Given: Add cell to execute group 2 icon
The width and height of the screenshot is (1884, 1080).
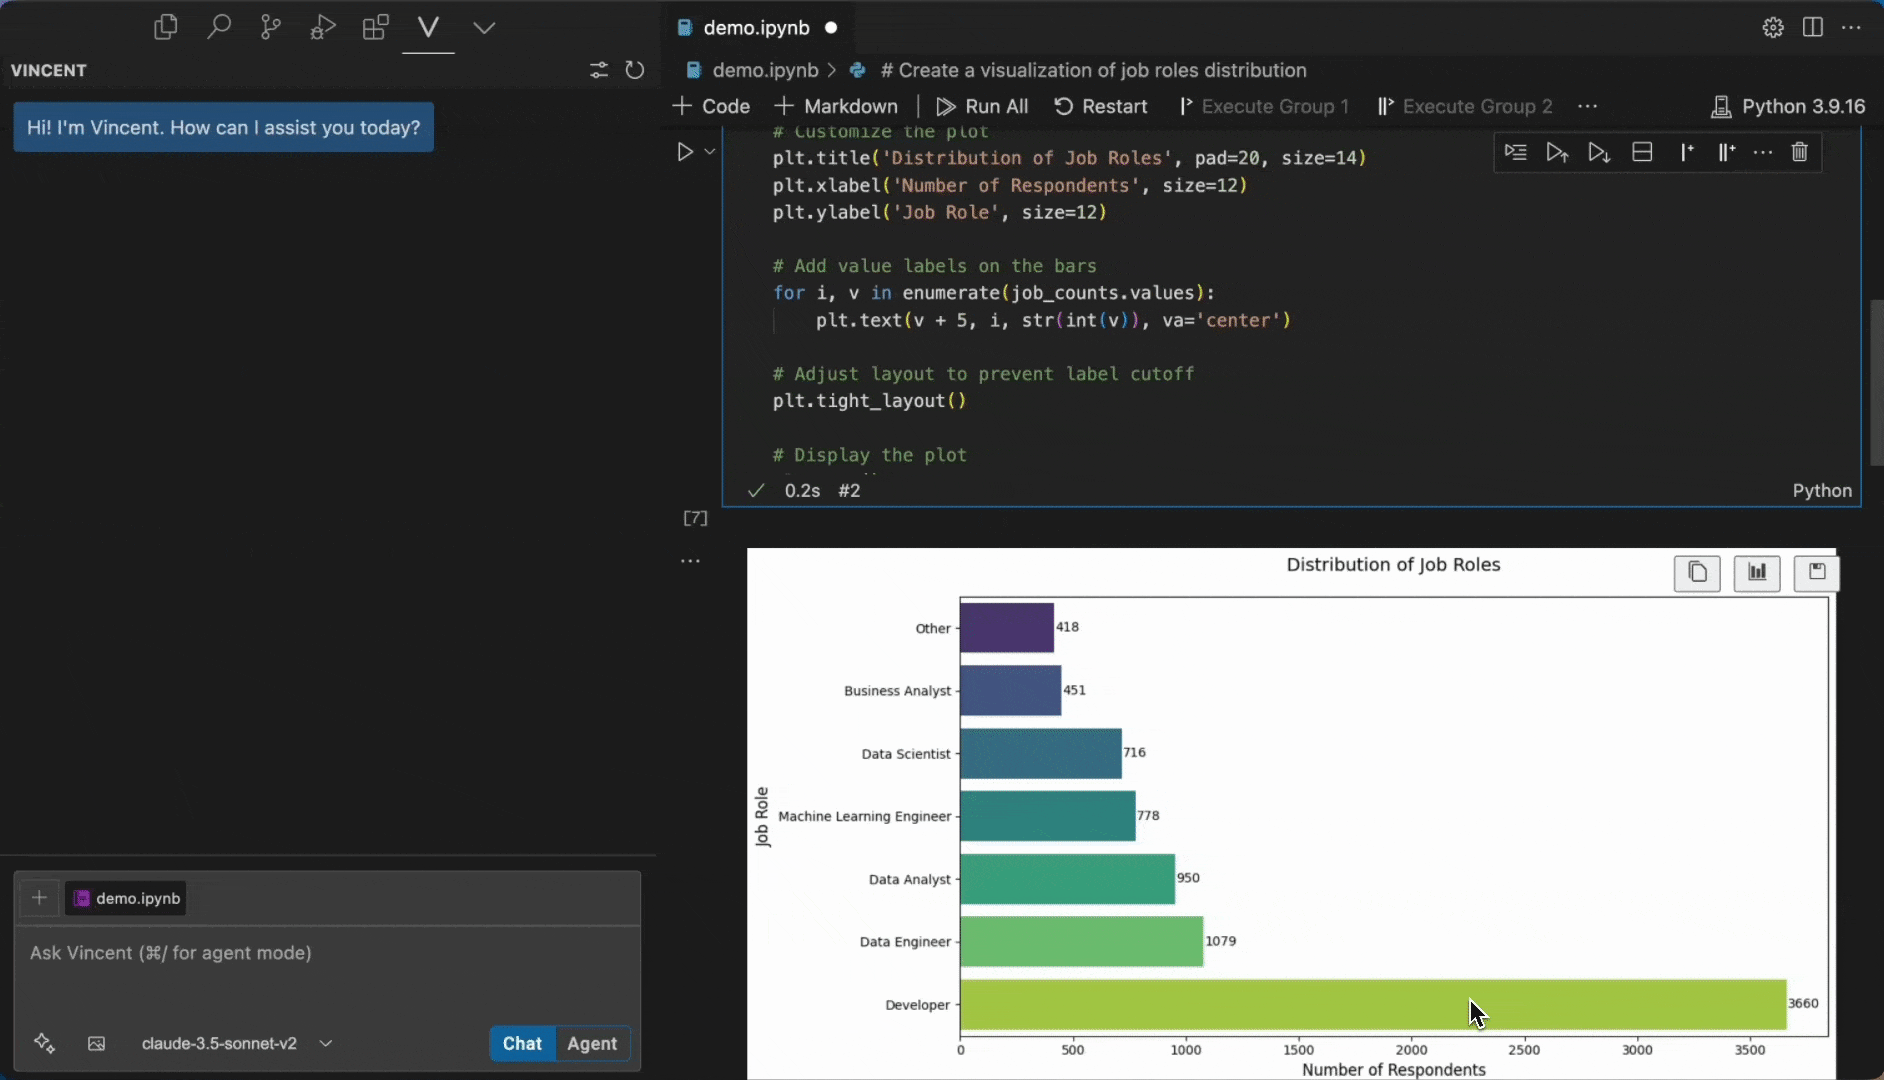Looking at the screenshot, I should pos(1726,152).
